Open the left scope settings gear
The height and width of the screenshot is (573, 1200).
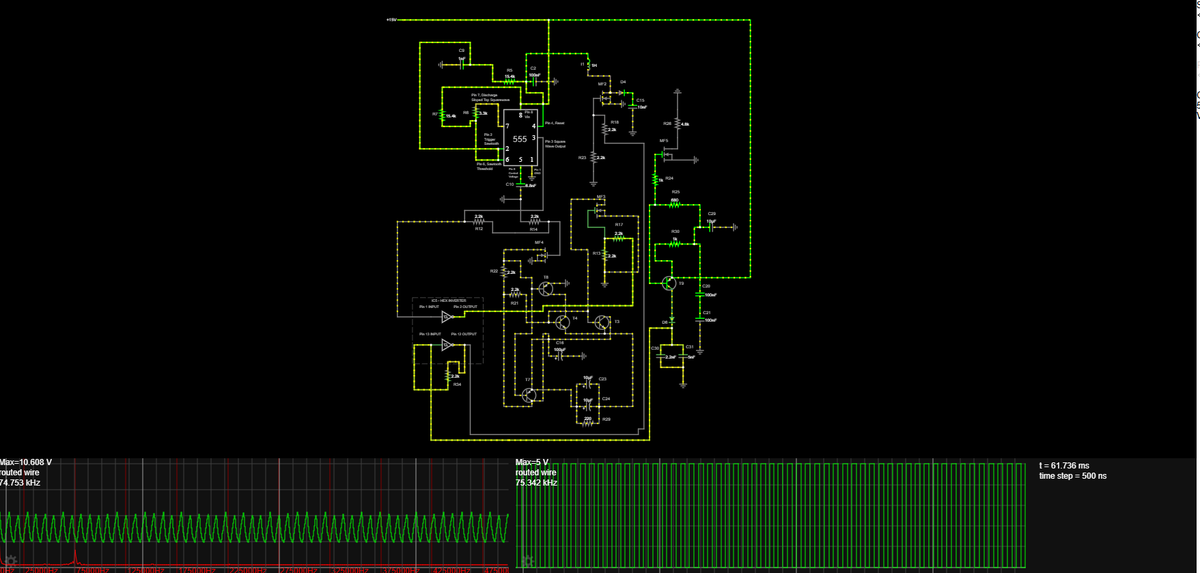11,562
